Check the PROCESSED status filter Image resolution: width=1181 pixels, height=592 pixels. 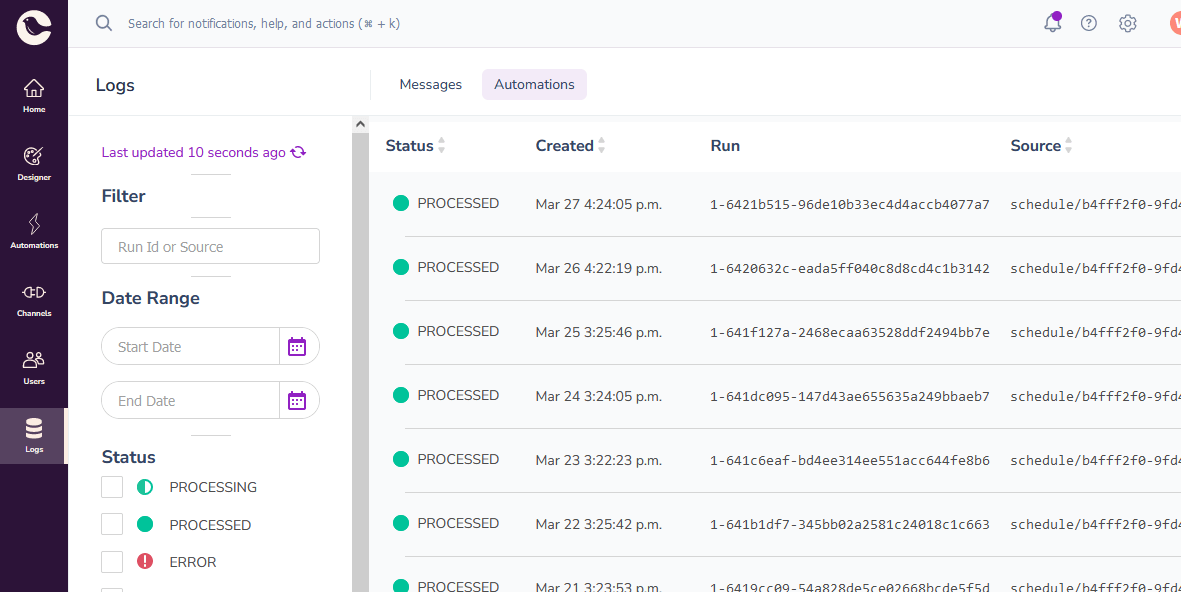tap(112, 524)
